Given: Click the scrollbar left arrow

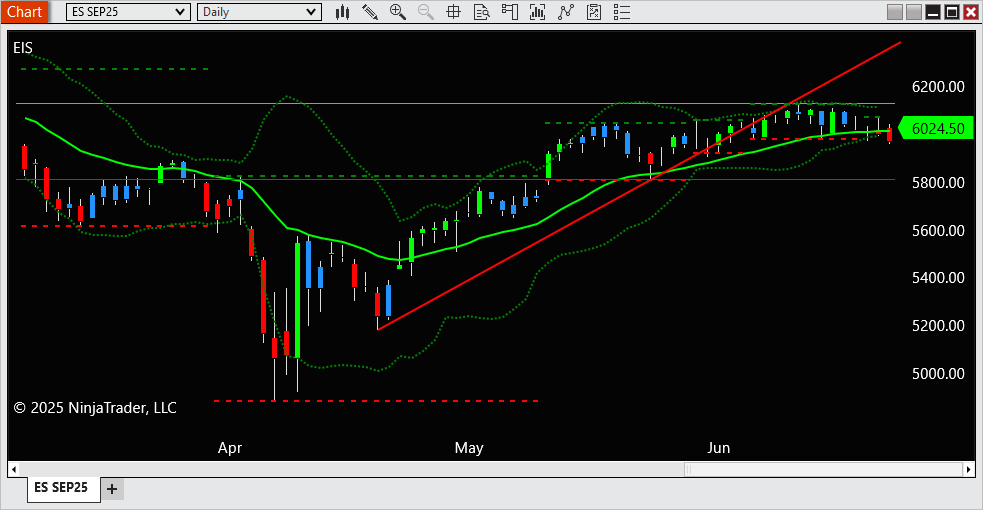Looking at the screenshot, I should tap(14, 469).
